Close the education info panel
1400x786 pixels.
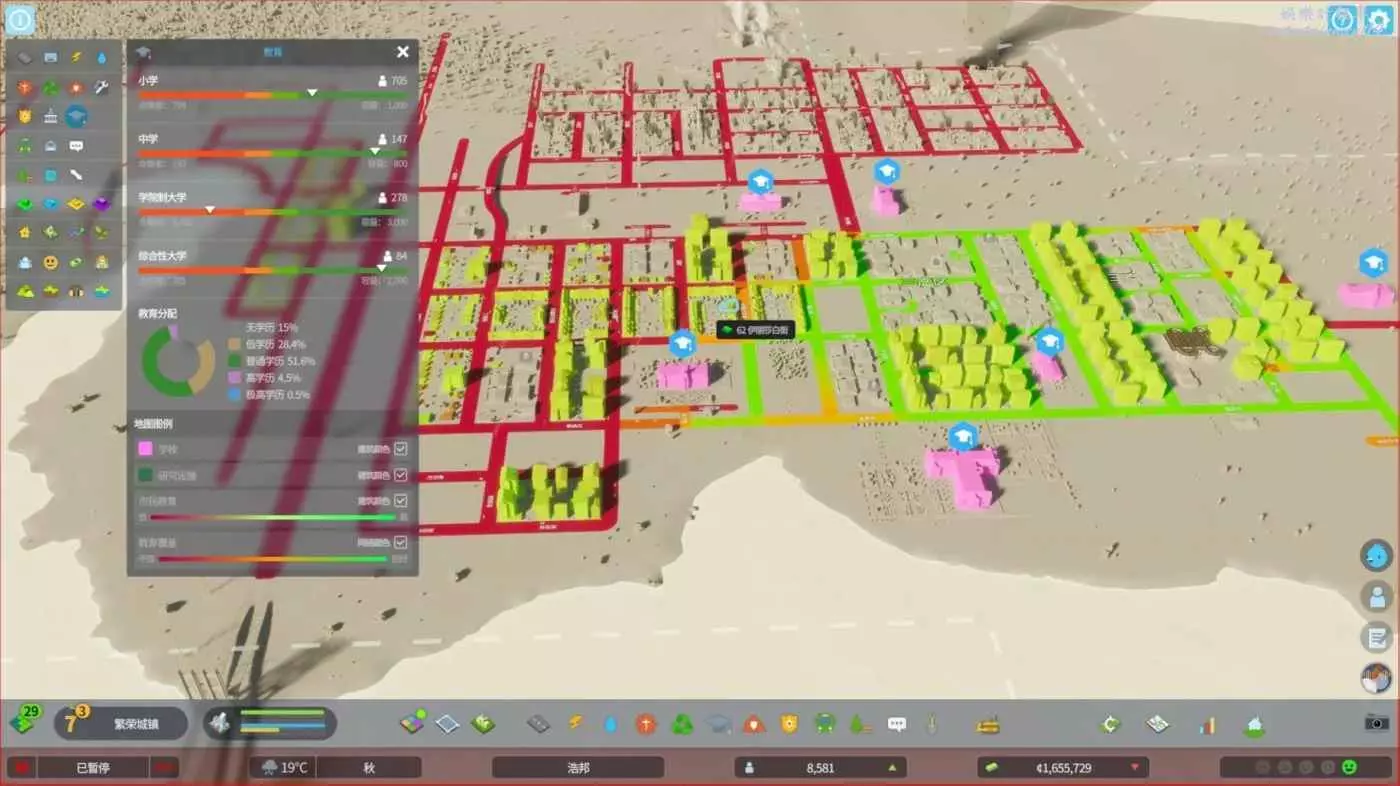click(403, 52)
